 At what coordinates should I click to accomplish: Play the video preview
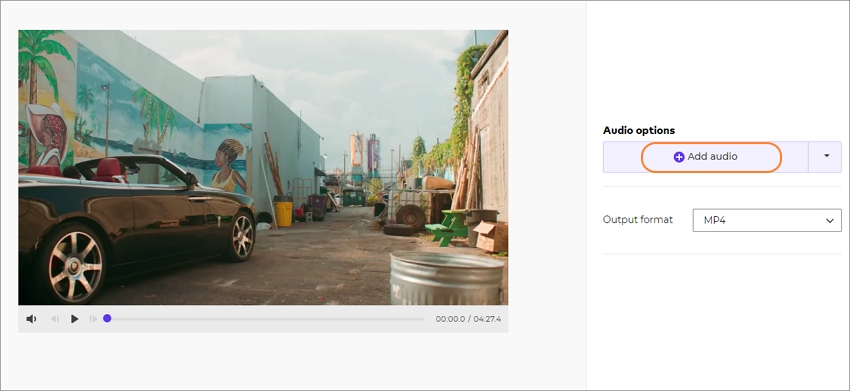[74, 319]
